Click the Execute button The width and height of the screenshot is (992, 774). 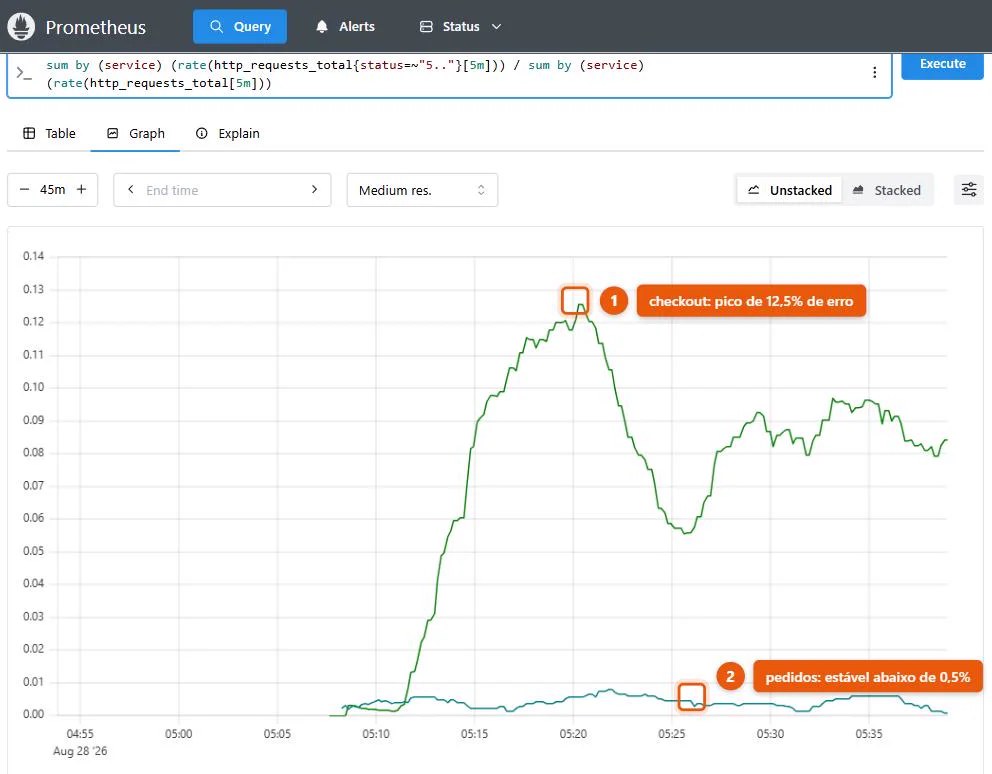[x=942, y=65]
